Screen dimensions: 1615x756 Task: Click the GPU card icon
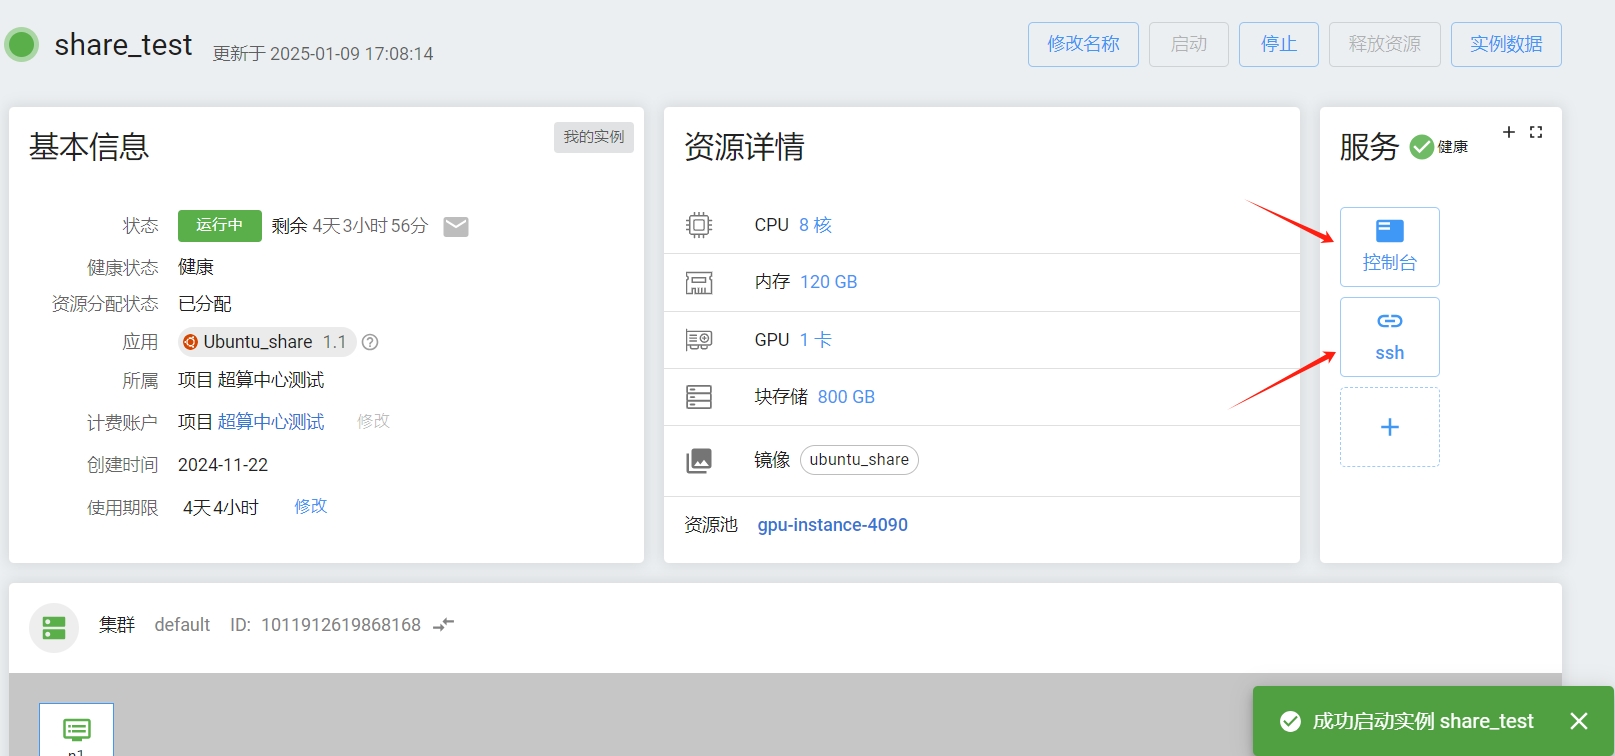pos(699,340)
